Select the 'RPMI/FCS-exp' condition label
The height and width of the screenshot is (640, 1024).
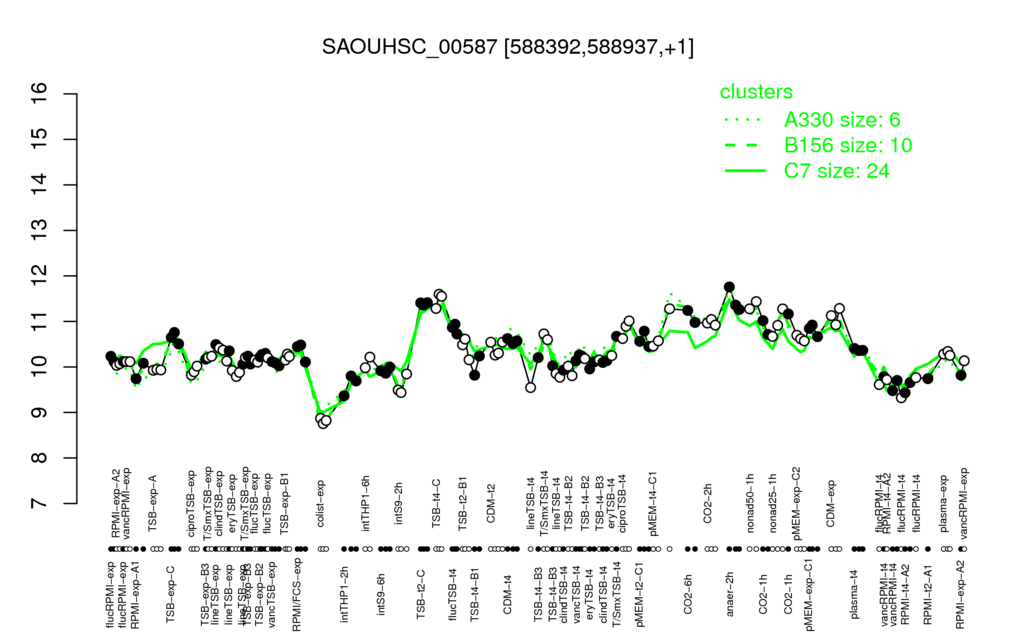[296, 596]
